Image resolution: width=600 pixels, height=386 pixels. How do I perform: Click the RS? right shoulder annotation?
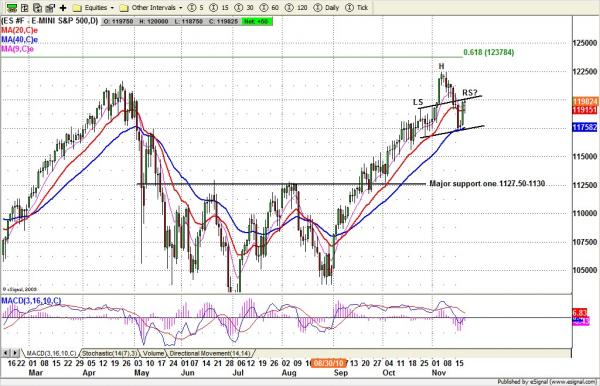470,93
